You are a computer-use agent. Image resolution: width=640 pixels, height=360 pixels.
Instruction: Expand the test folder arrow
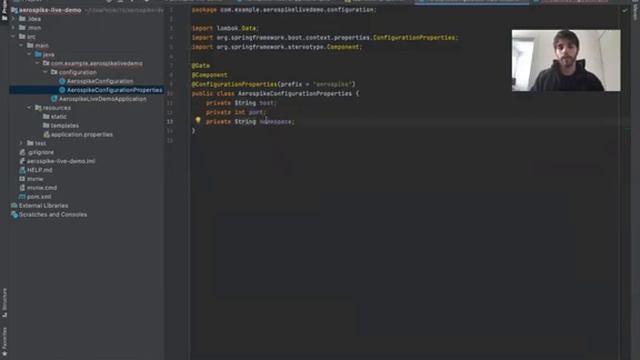pos(22,143)
